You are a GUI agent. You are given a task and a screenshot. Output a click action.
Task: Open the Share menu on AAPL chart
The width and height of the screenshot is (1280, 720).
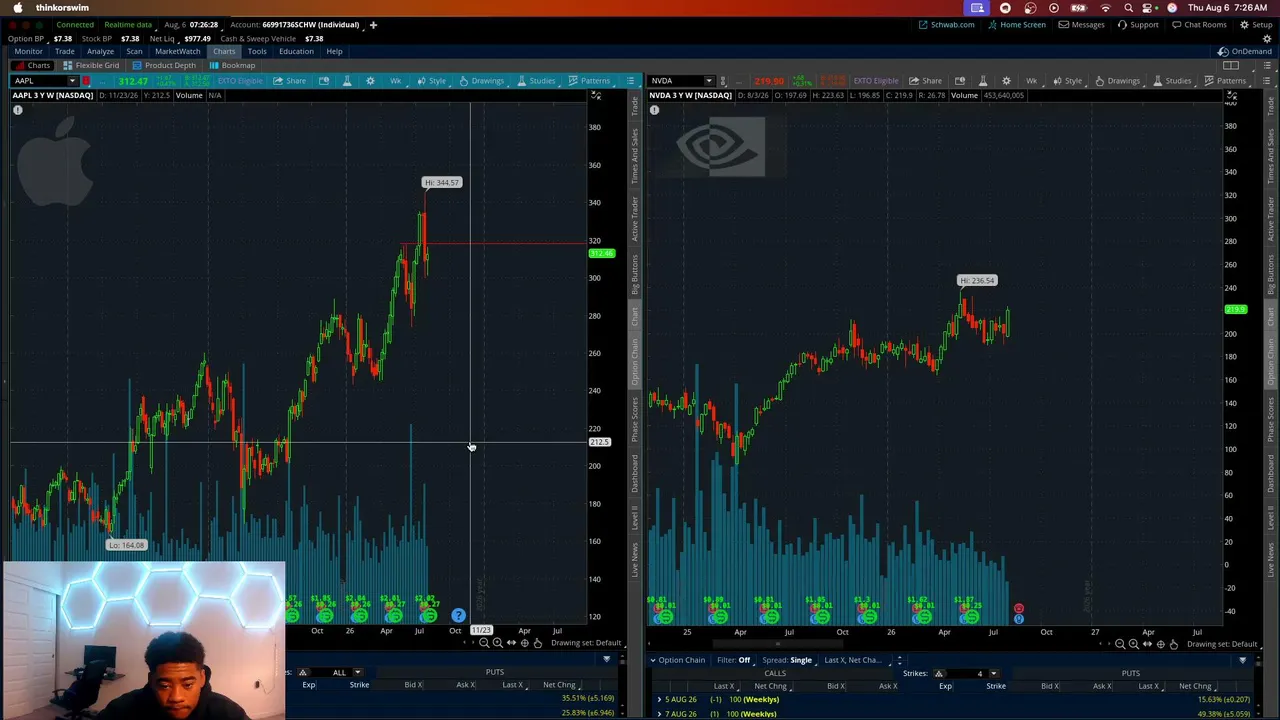(290, 80)
